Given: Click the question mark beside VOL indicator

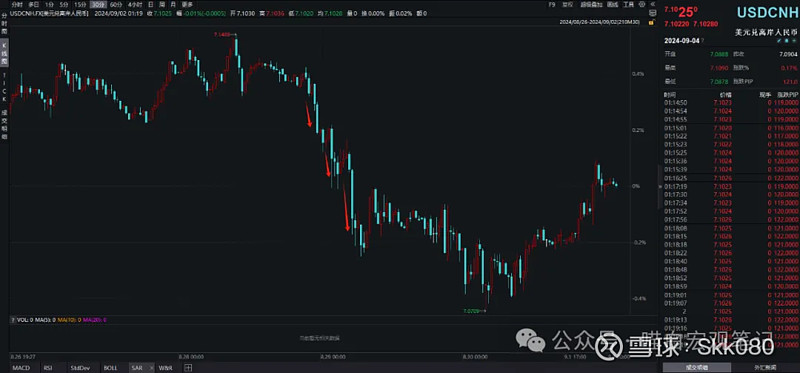Looking at the screenshot, I should (12, 320).
